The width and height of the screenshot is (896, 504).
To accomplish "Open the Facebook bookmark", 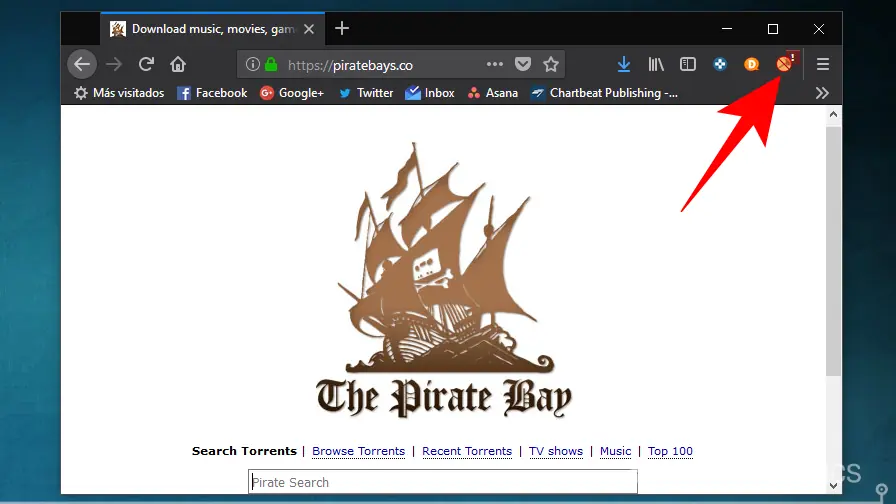I will pyautogui.click(x=212, y=93).
